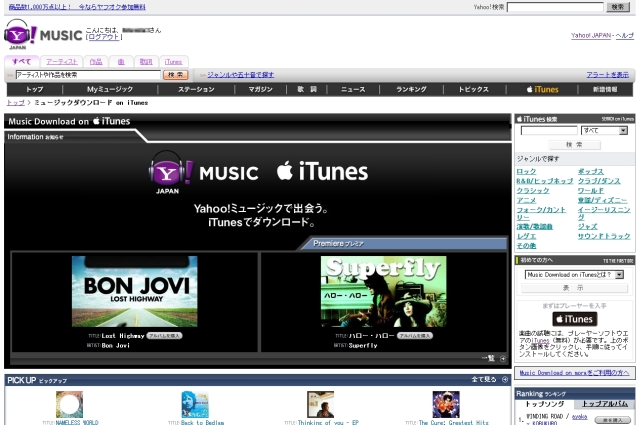
Task: Open the レゲエ genre link
Action: [x=526, y=236]
